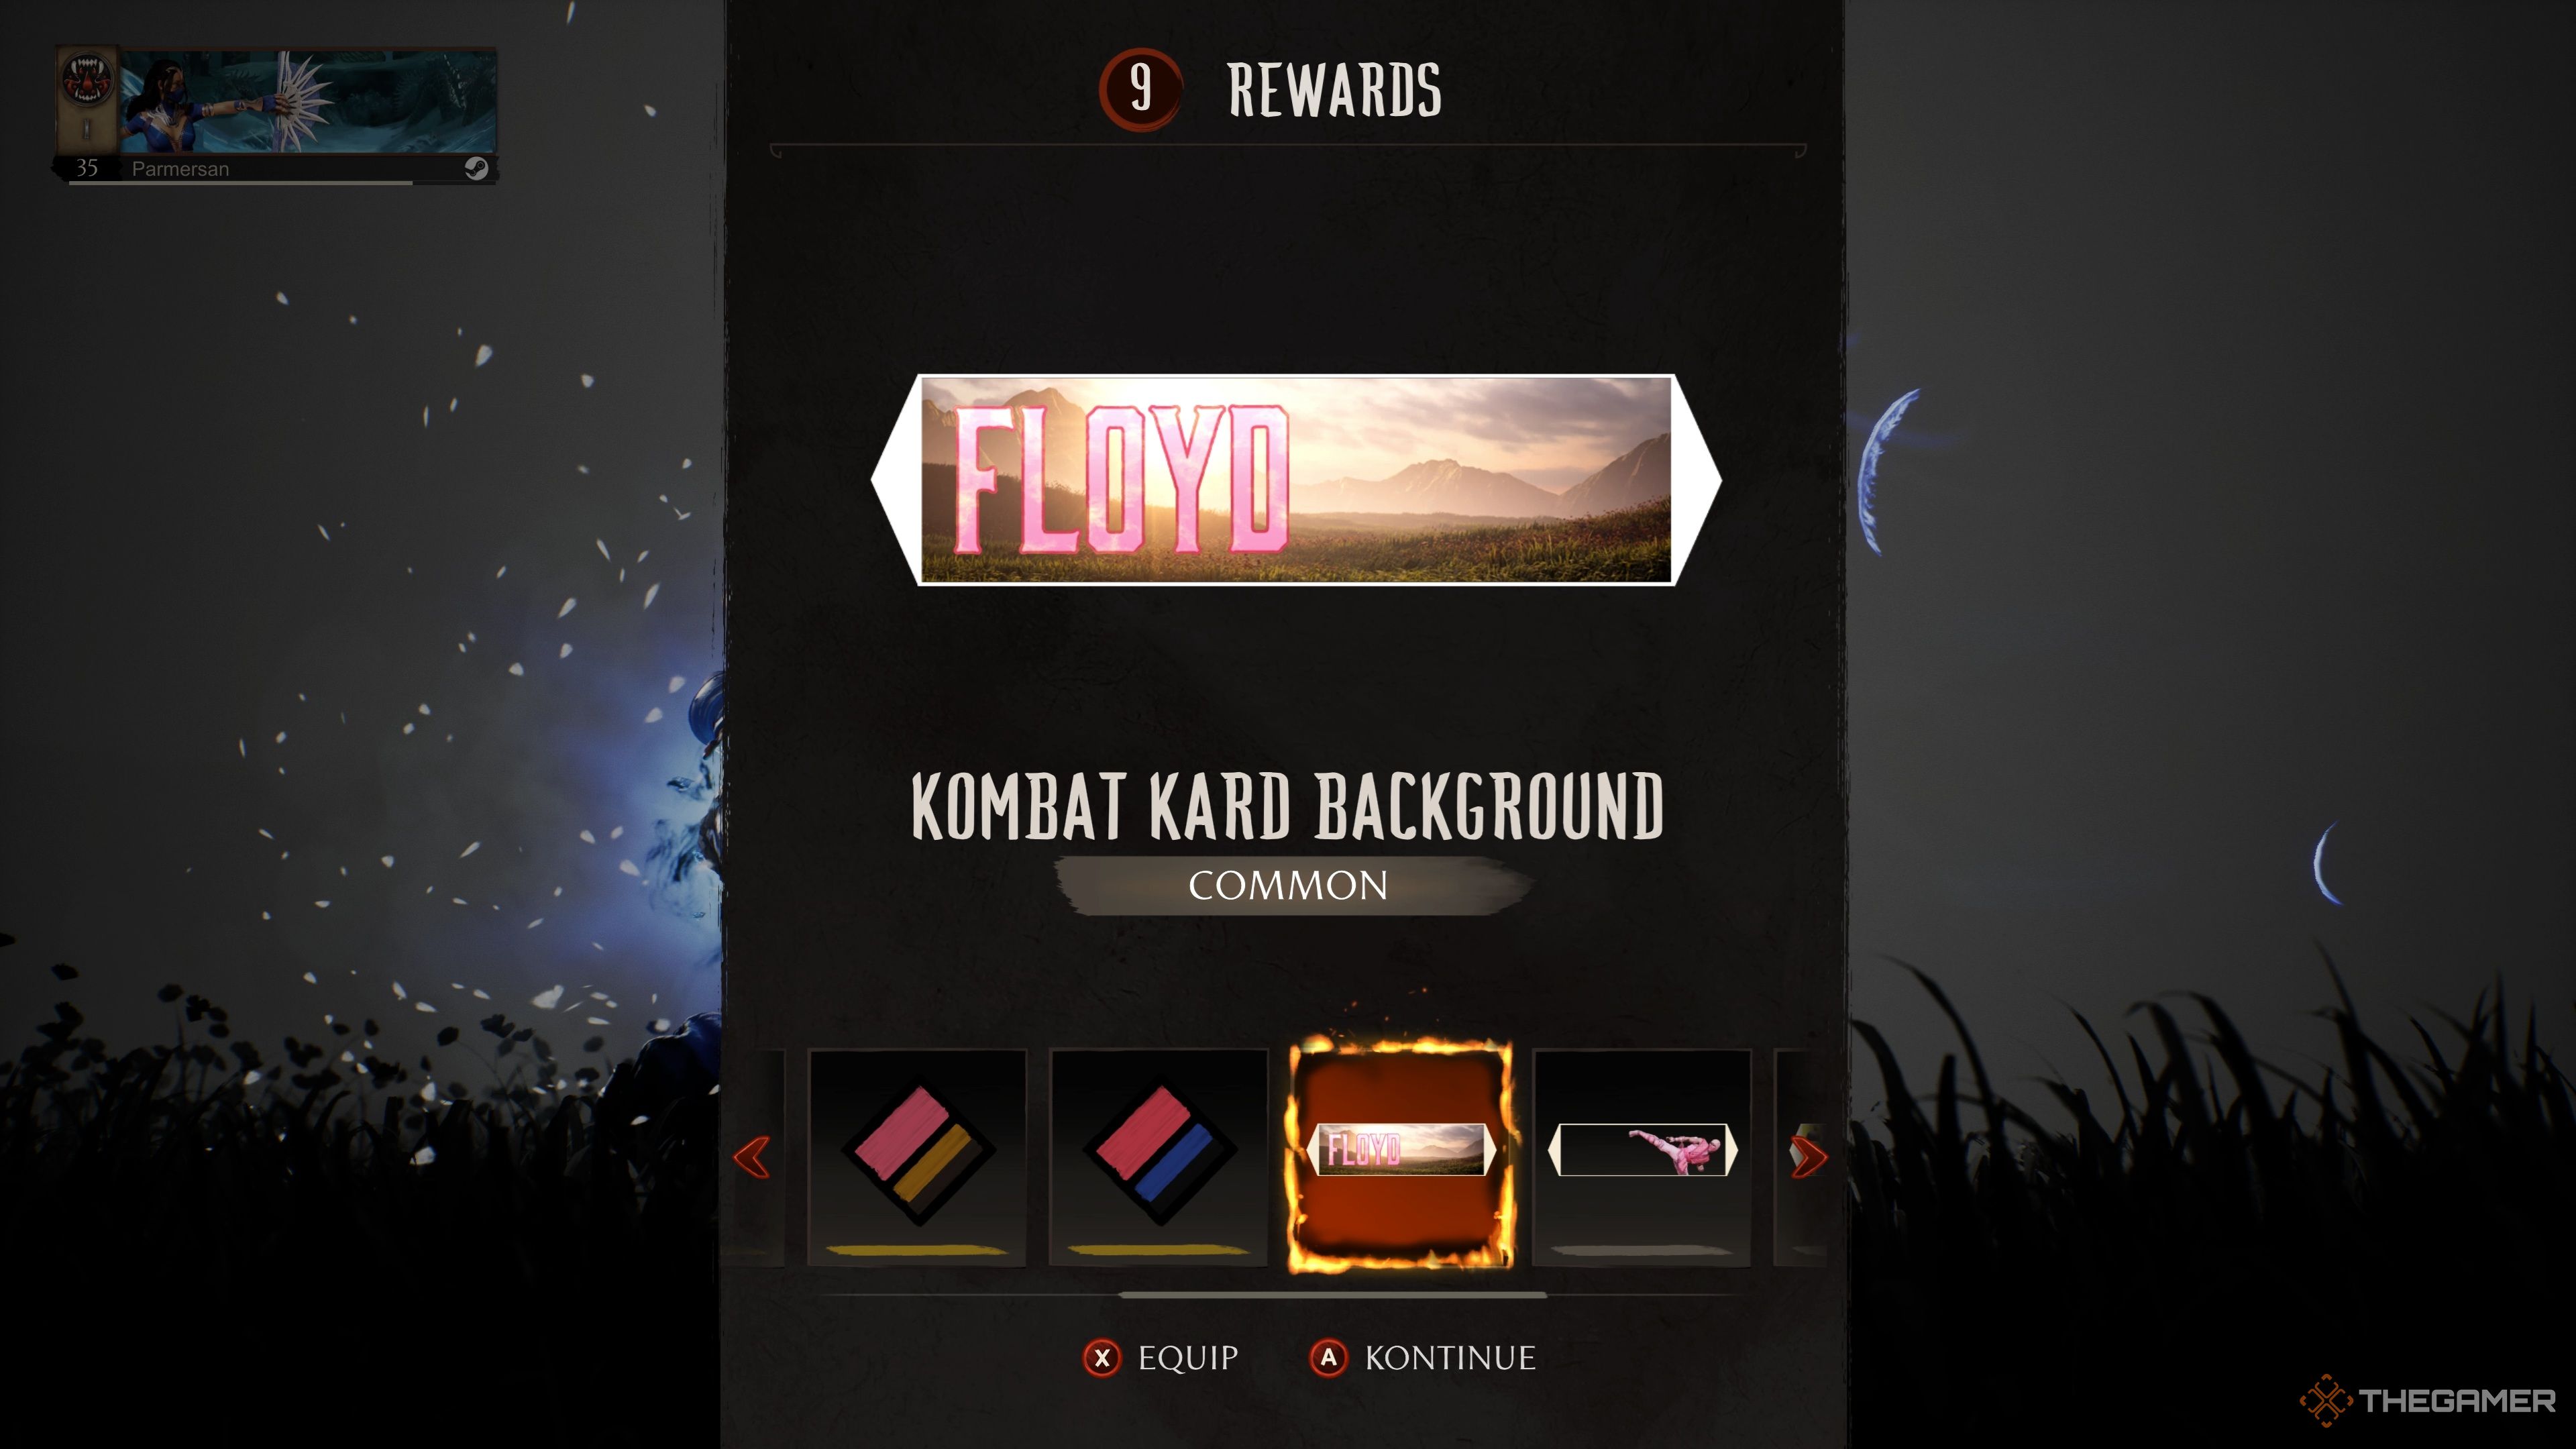Click the EQUIP label

tap(1188, 1358)
